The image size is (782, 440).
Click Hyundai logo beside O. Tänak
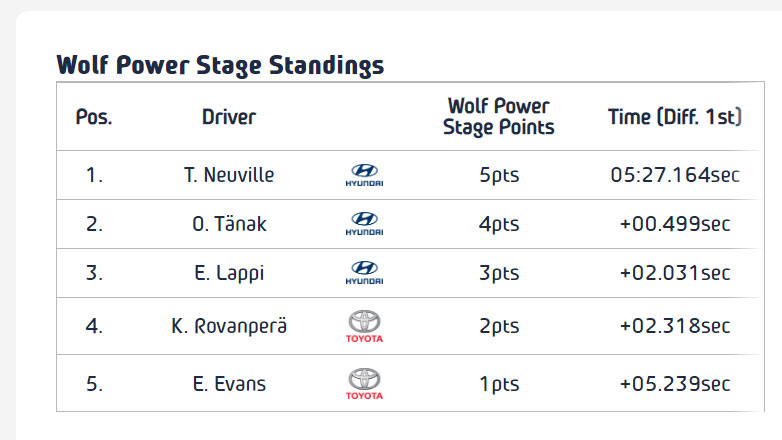point(363,224)
